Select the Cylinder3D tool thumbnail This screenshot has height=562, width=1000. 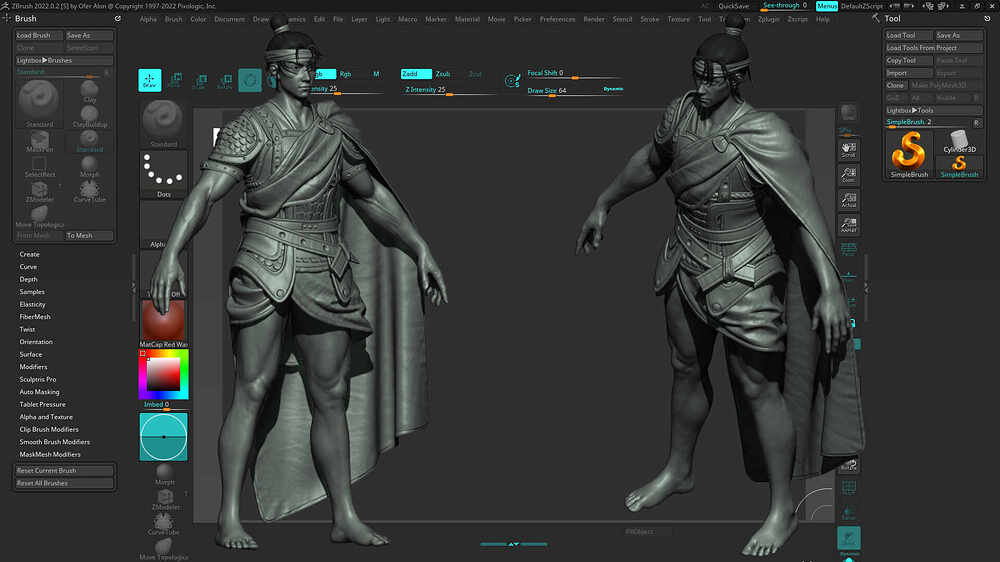pos(959,142)
